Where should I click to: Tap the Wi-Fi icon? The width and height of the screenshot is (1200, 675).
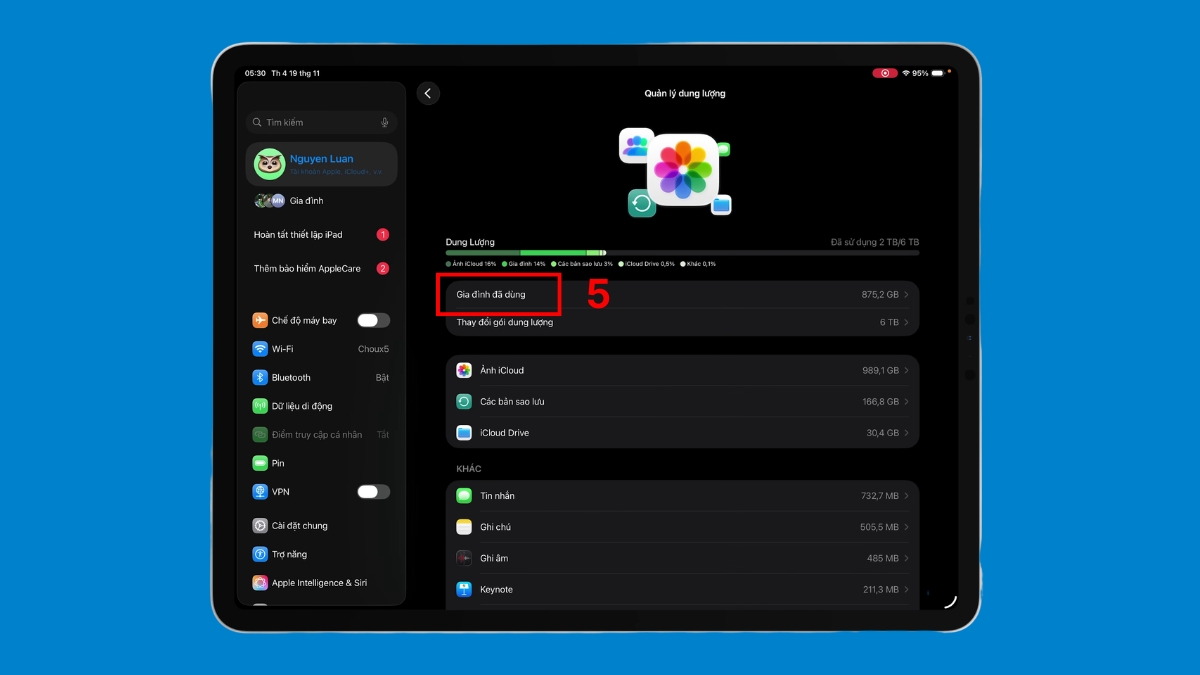point(260,349)
